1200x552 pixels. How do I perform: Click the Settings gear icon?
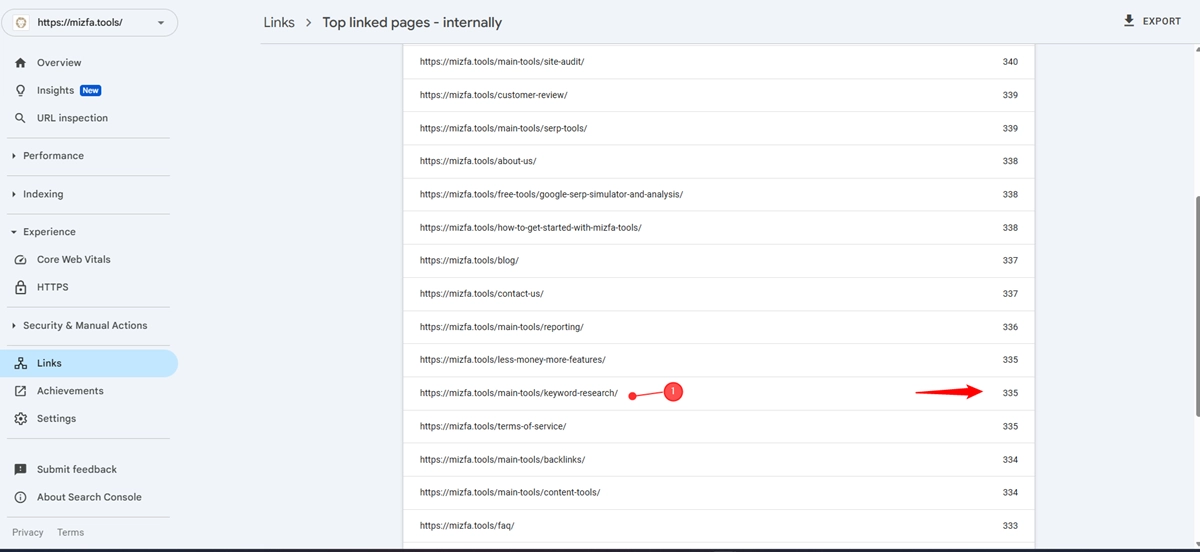click(x=20, y=419)
